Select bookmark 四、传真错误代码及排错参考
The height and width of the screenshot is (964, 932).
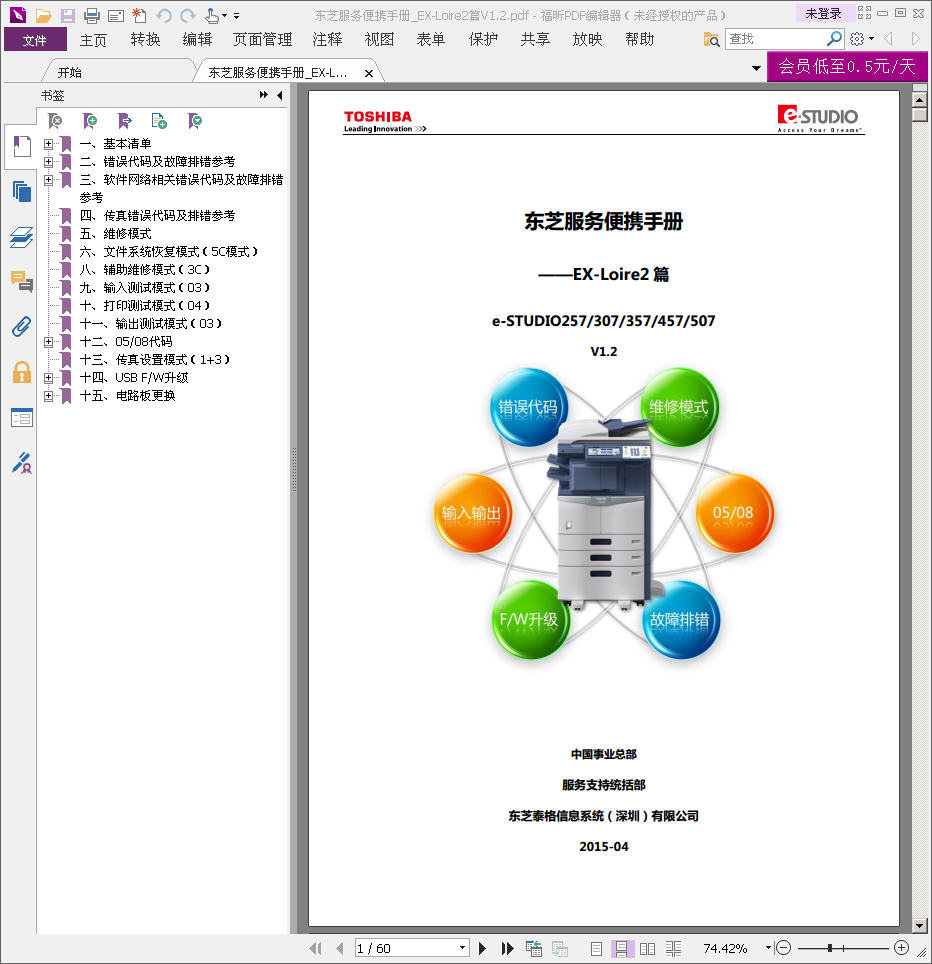[157, 216]
